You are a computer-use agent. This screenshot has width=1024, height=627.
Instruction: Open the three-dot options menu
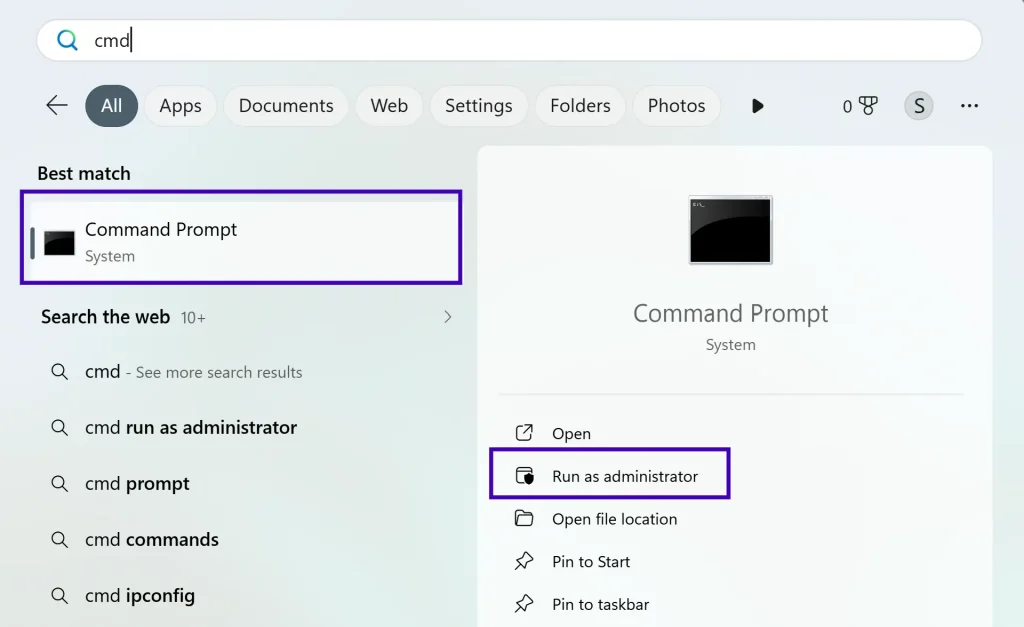tap(969, 105)
